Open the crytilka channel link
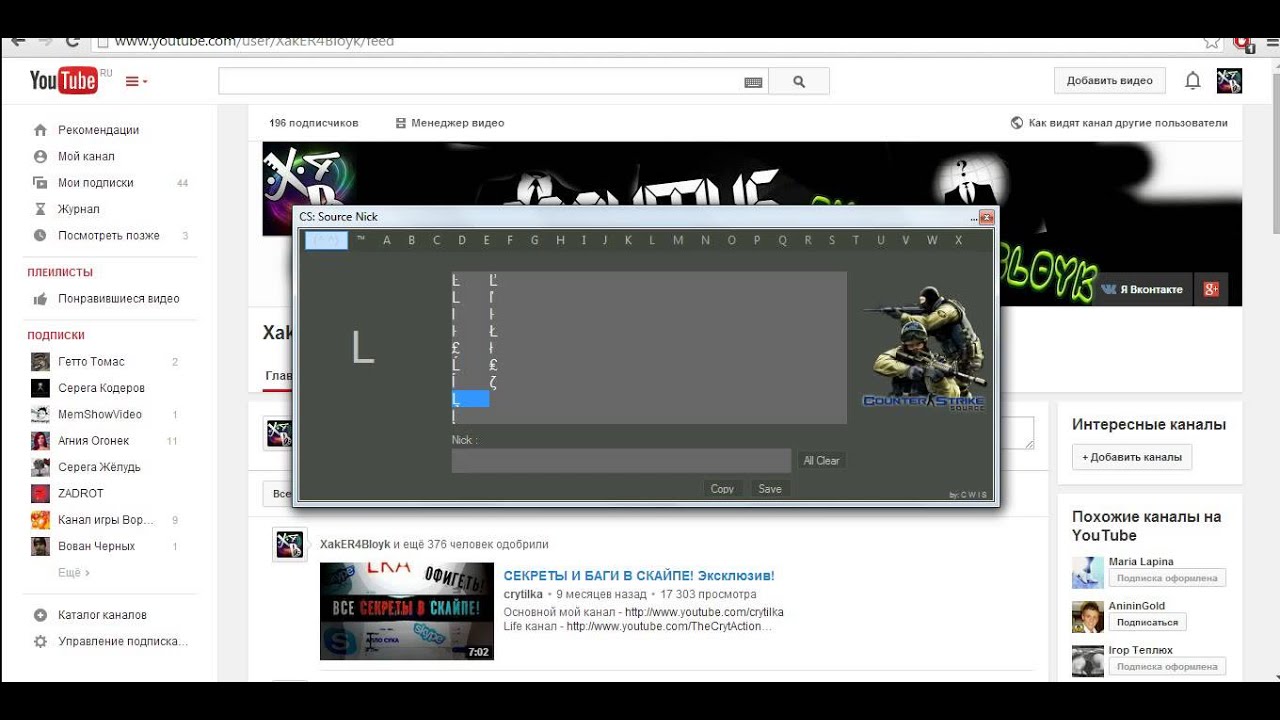1280x720 pixels. (x=523, y=594)
